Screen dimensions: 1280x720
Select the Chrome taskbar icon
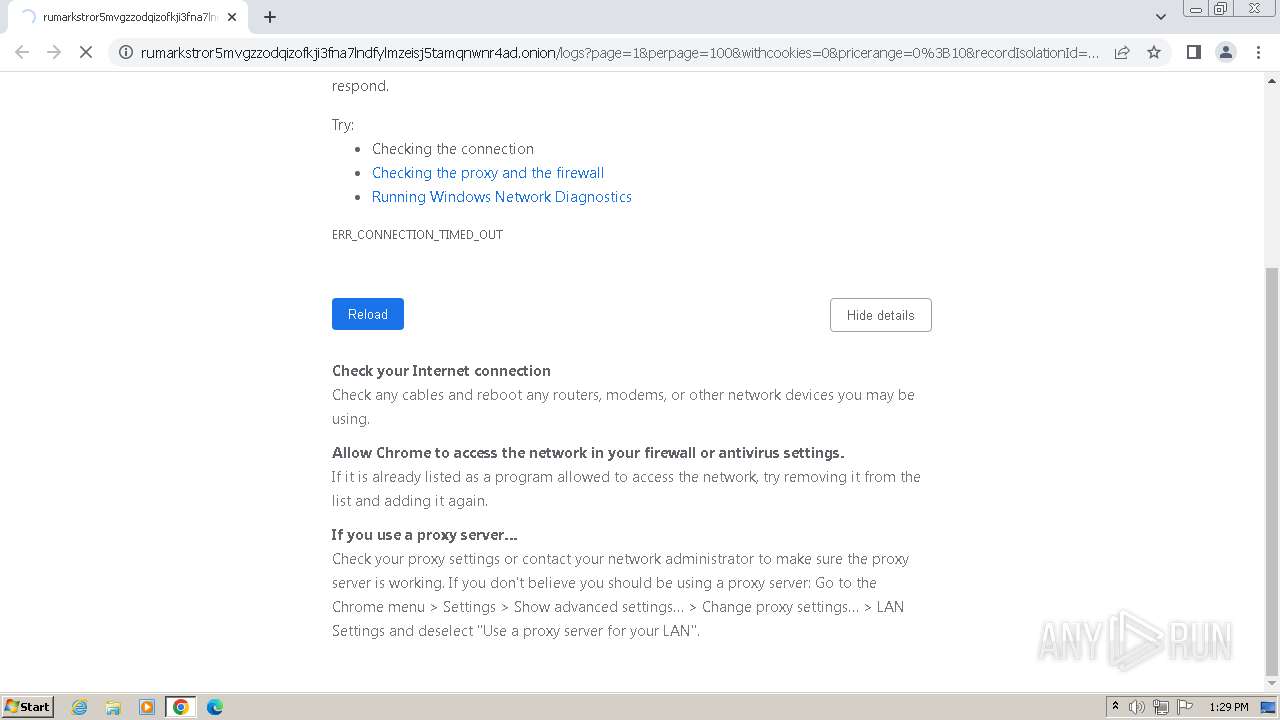(x=181, y=707)
